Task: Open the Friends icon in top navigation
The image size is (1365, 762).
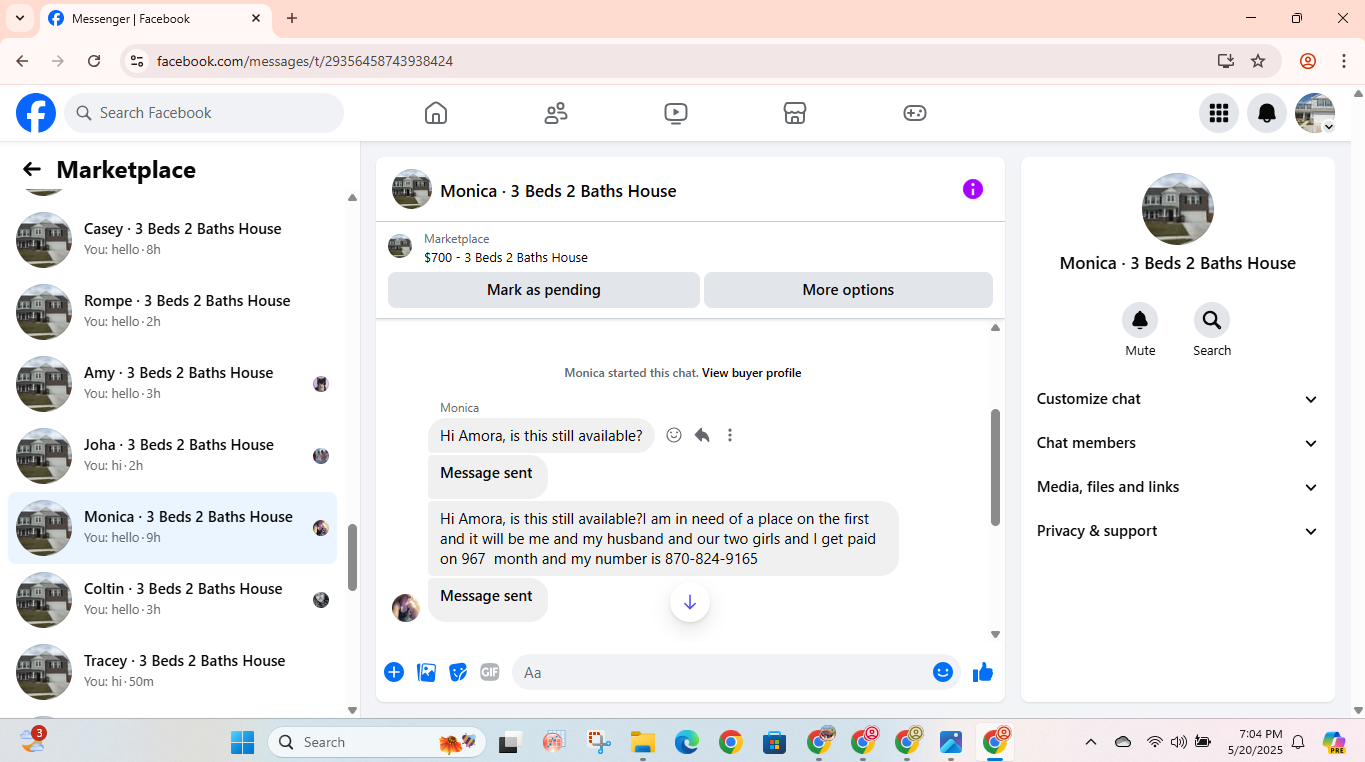Action: [556, 113]
